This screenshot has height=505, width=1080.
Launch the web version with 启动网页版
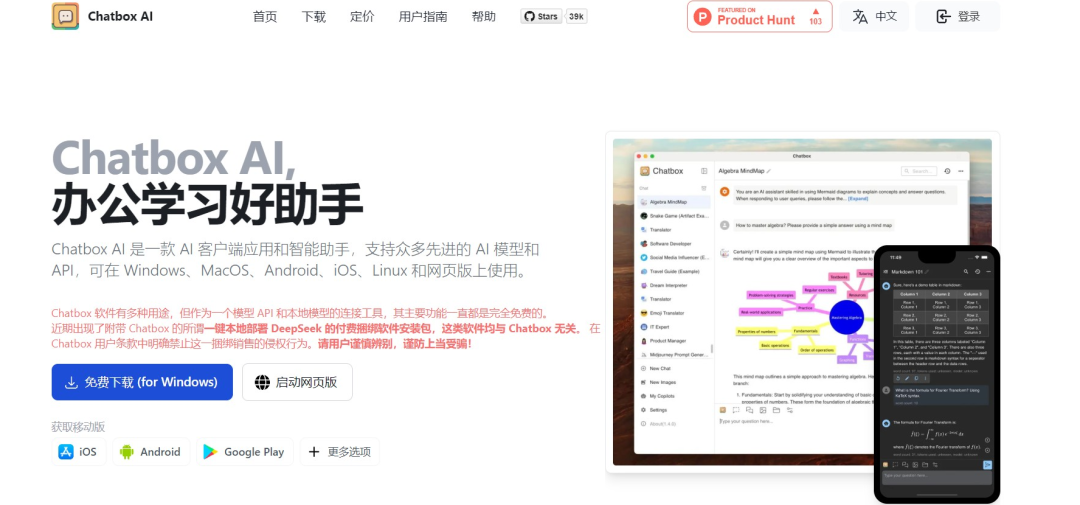click(x=298, y=382)
